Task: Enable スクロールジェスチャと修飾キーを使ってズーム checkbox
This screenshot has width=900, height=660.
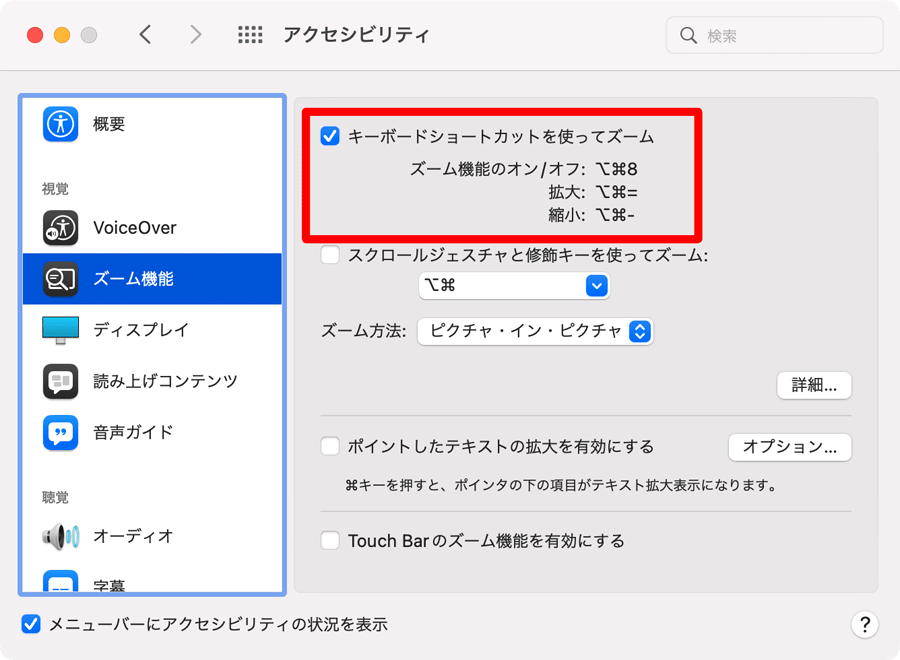Action: pos(330,254)
